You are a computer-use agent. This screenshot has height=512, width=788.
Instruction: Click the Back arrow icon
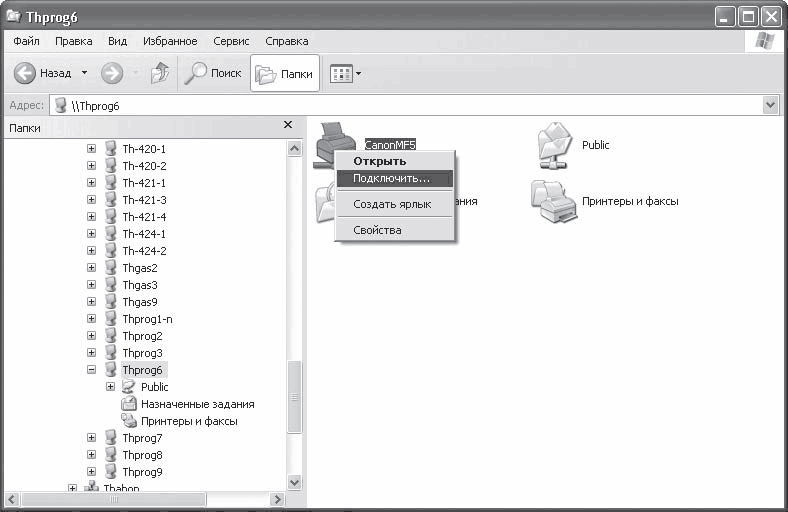point(24,73)
